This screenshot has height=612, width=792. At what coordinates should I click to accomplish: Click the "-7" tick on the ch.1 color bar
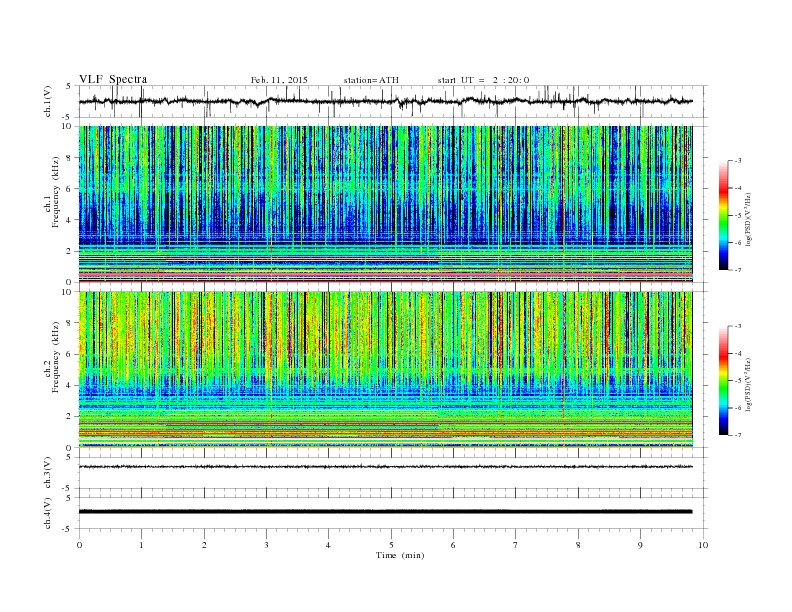(738, 270)
